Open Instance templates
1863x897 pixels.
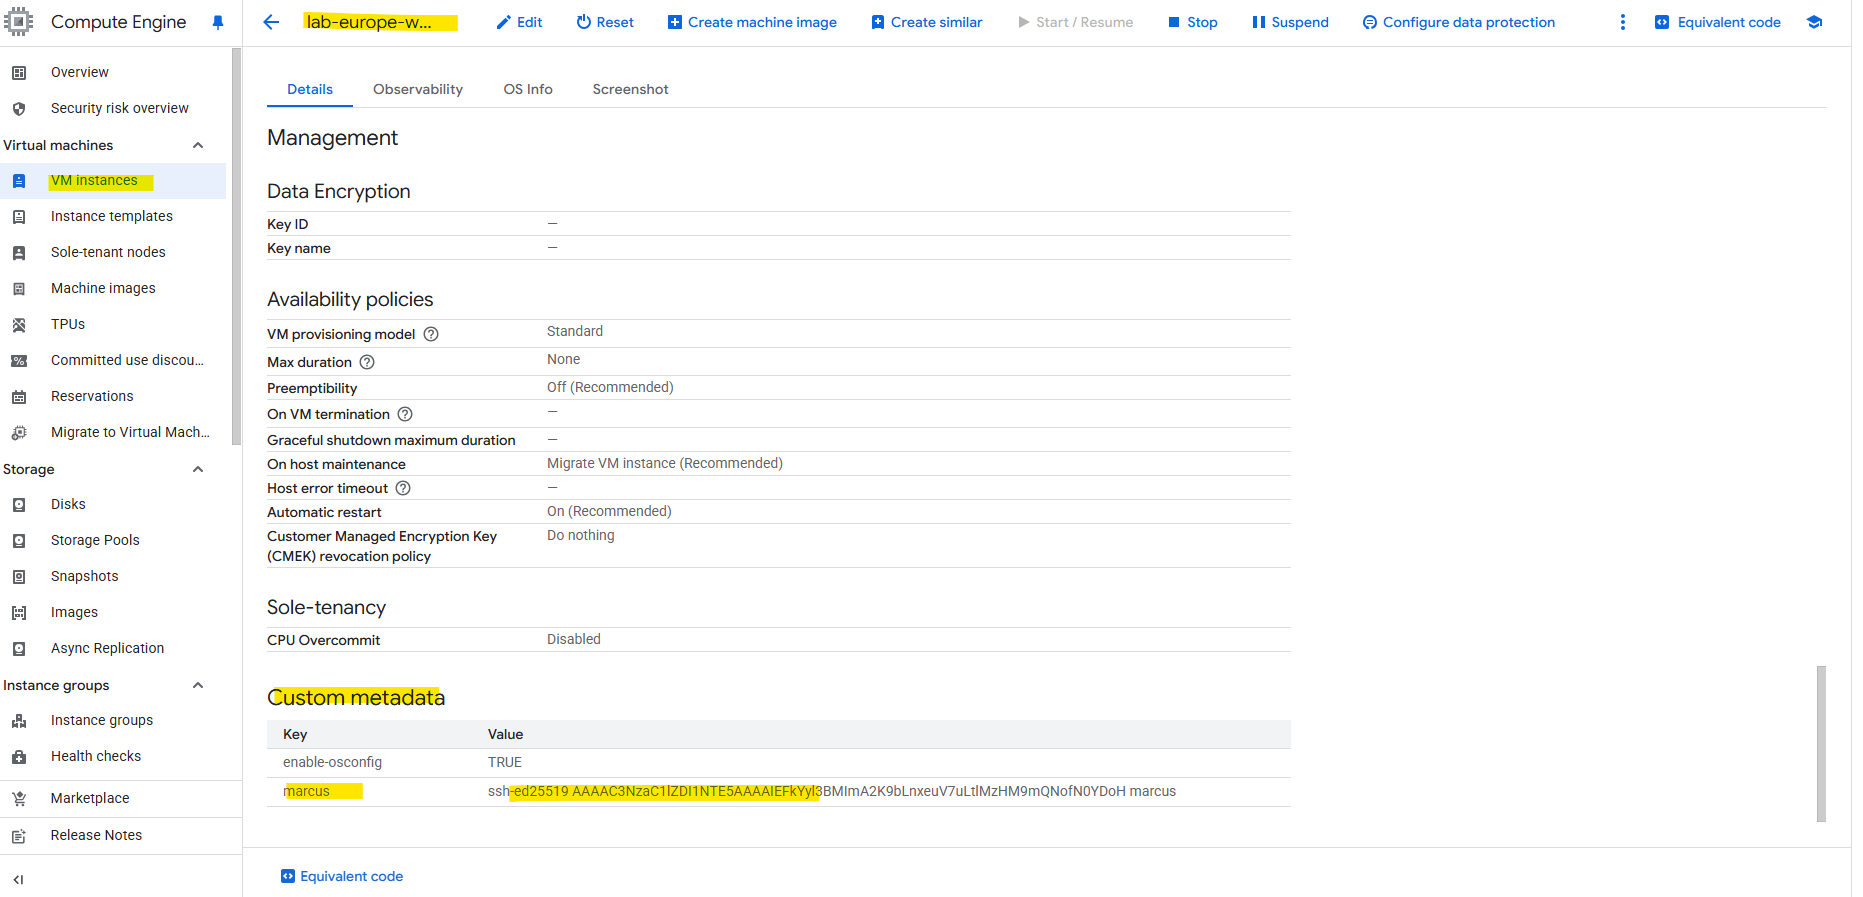(112, 216)
